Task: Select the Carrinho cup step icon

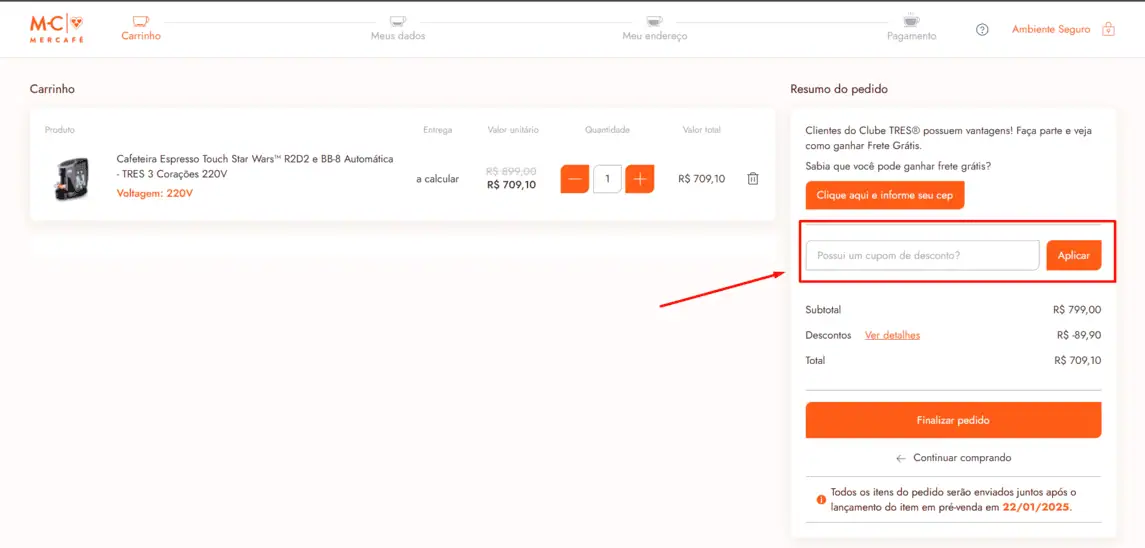Action: point(141,20)
